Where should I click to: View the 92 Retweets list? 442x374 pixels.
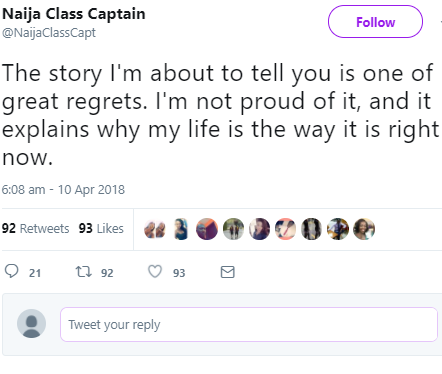(x=36, y=228)
